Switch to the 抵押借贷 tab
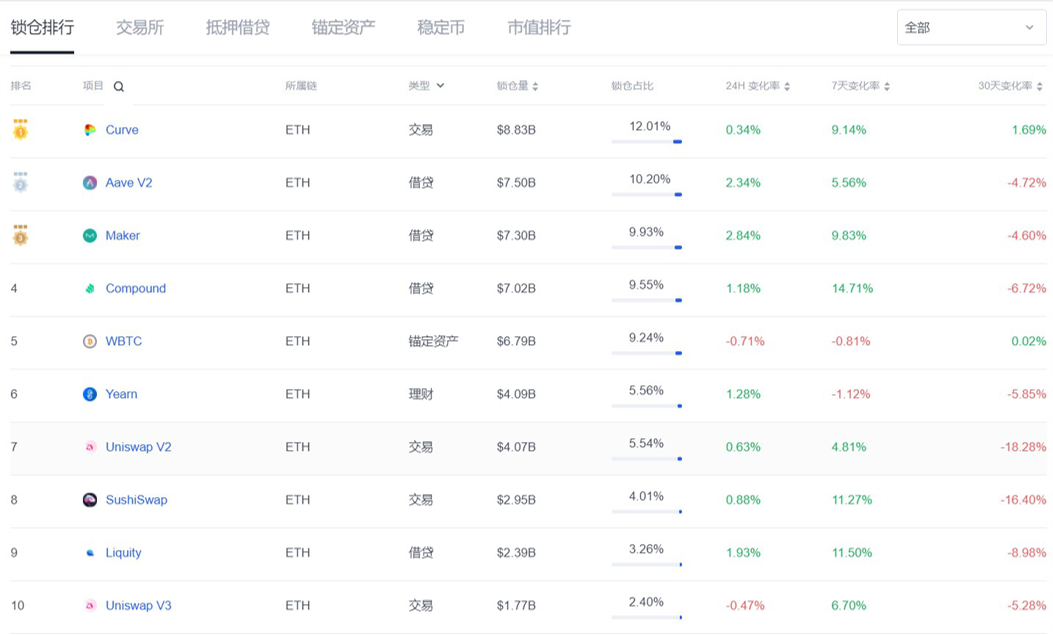 pyautogui.click(x=238, y=28)
